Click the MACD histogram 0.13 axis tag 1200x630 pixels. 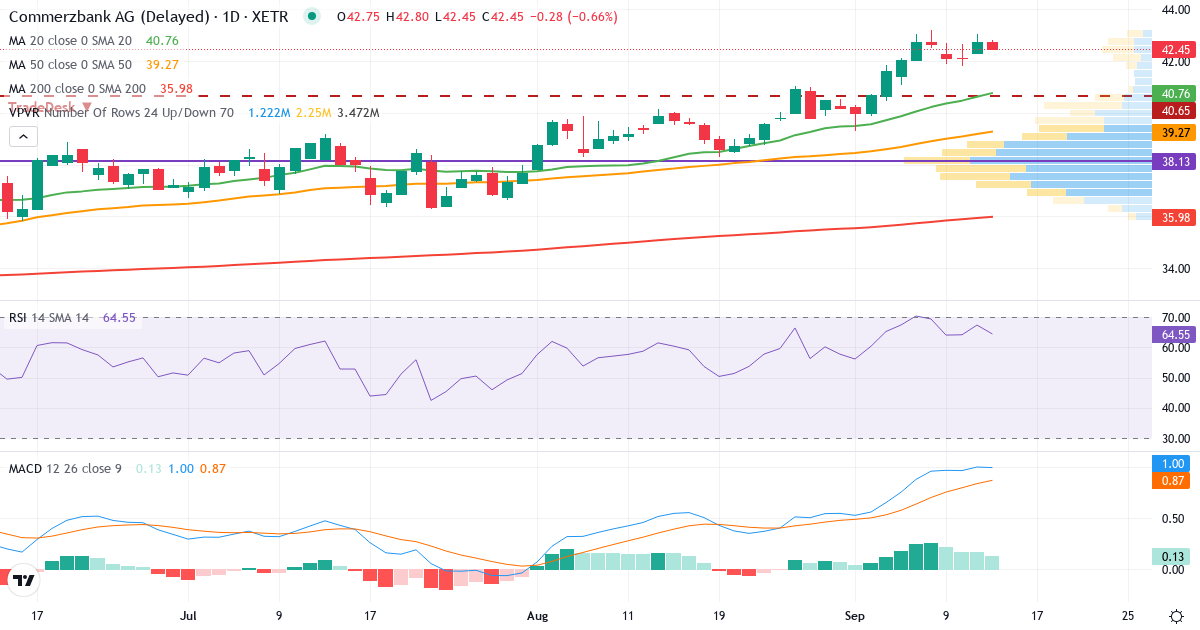(1172, 556)
